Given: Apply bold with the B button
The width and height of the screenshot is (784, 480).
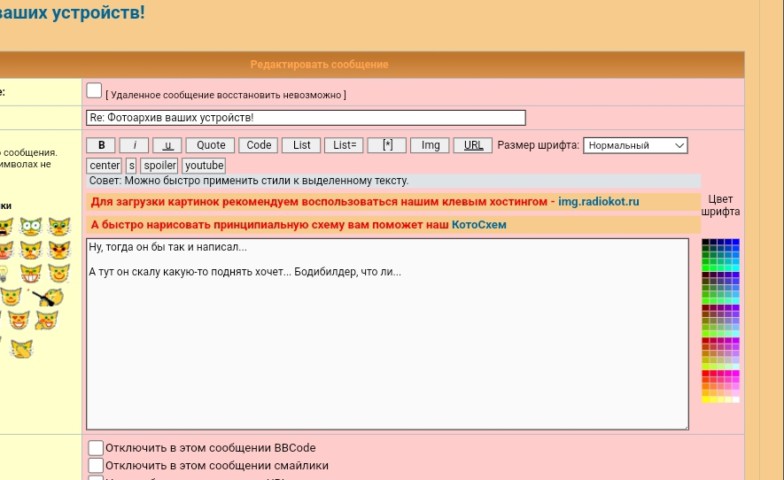Looking at the screenshot, I should tap(101, 145).
